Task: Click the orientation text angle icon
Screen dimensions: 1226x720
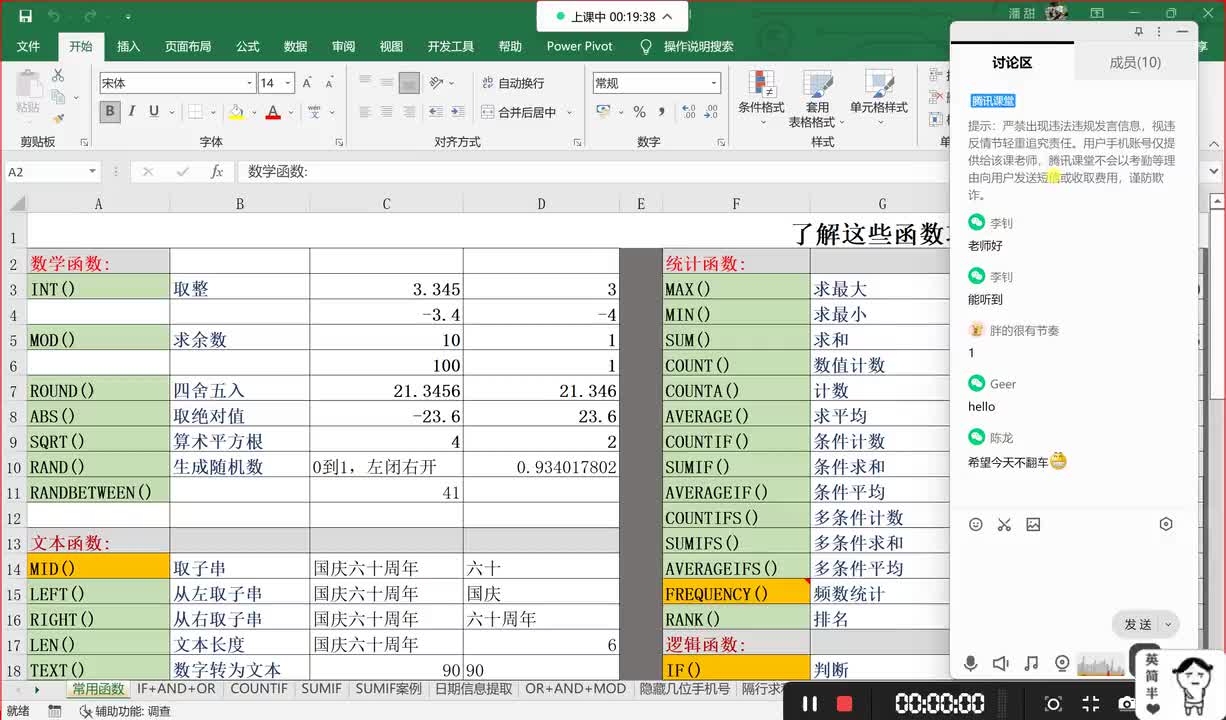Action: click(436, 83)
